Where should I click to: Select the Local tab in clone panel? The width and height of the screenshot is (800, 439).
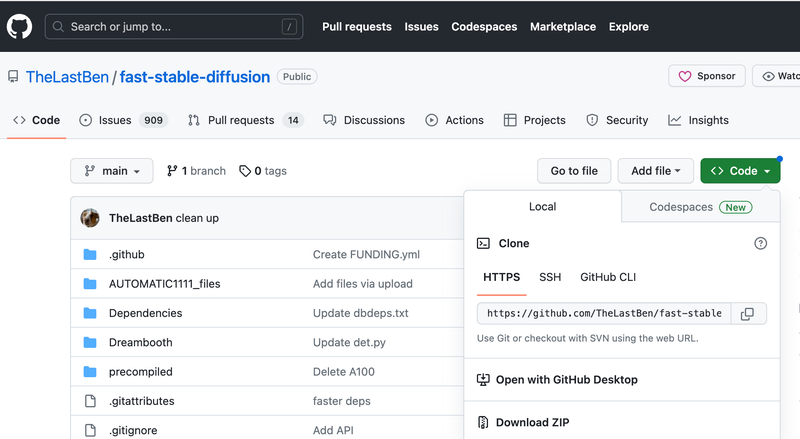pos(542,207)
